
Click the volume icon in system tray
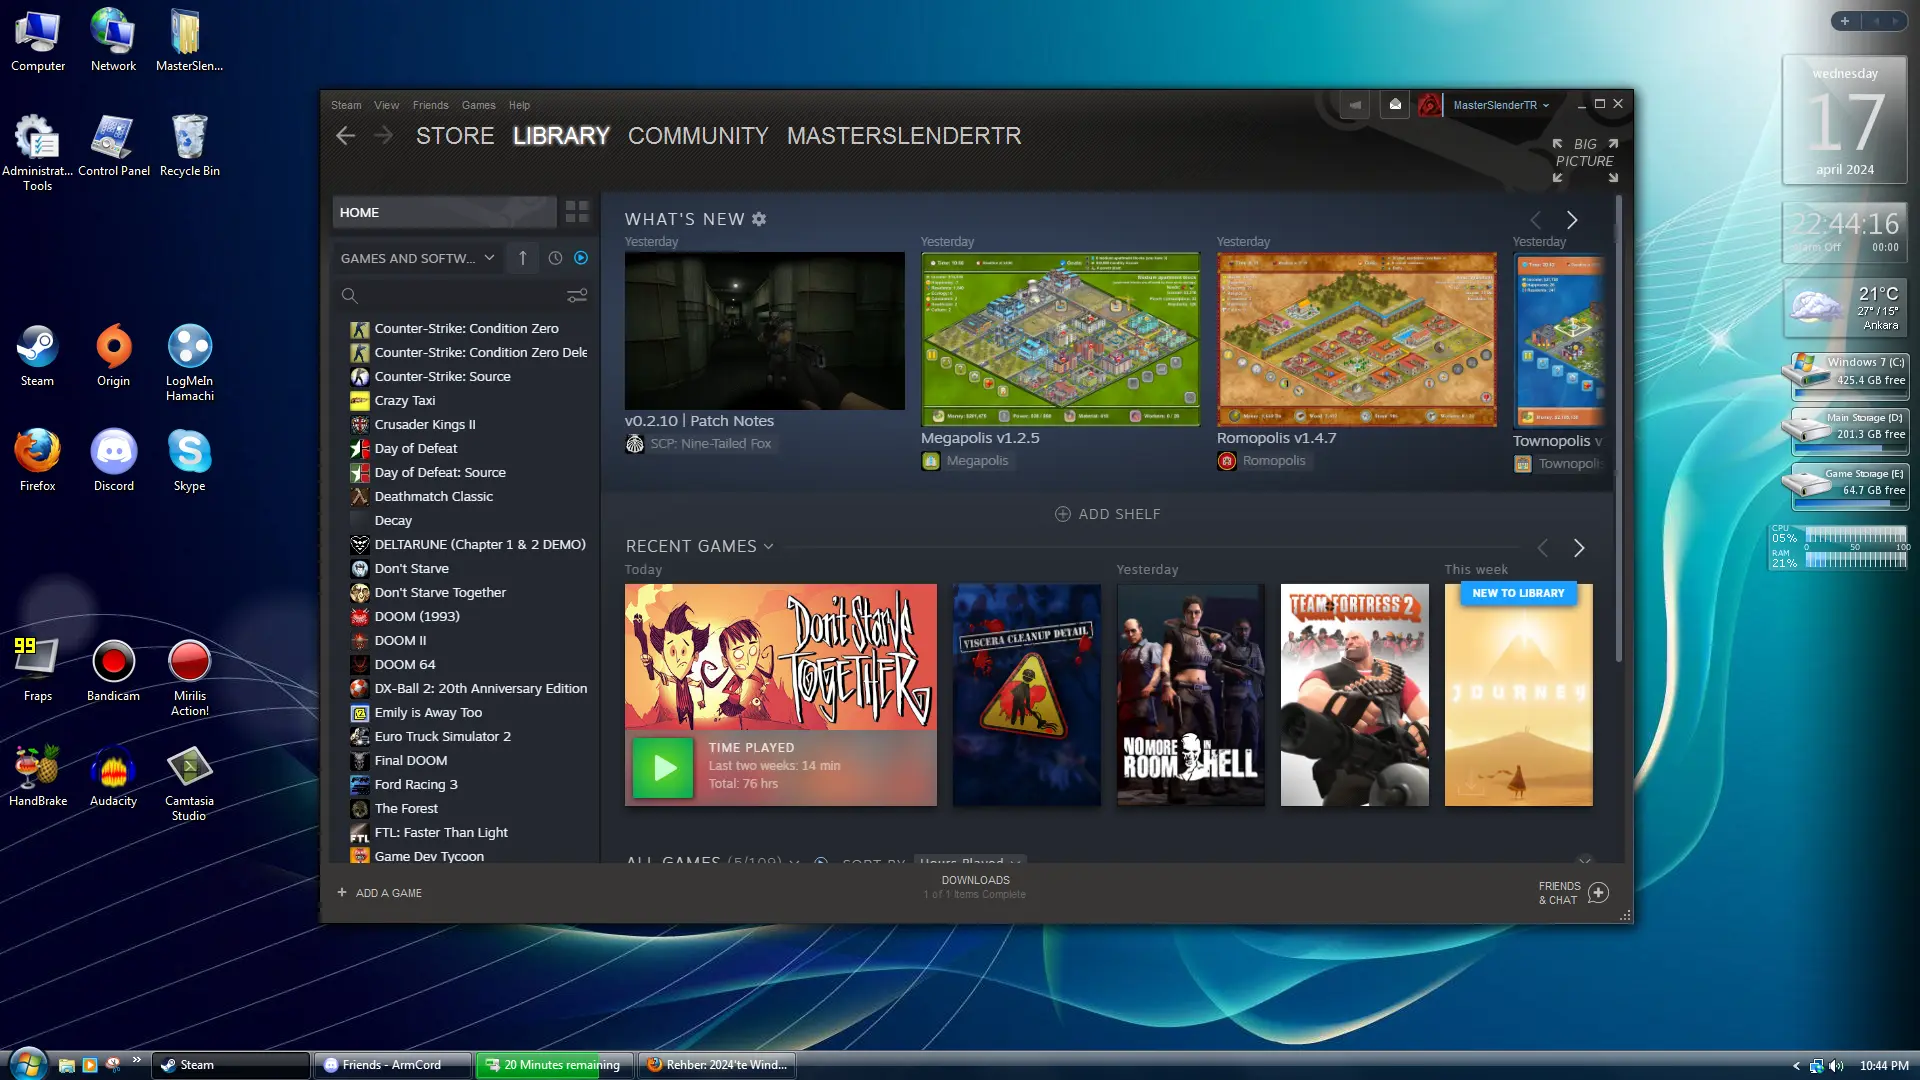click(1836, 1066)
